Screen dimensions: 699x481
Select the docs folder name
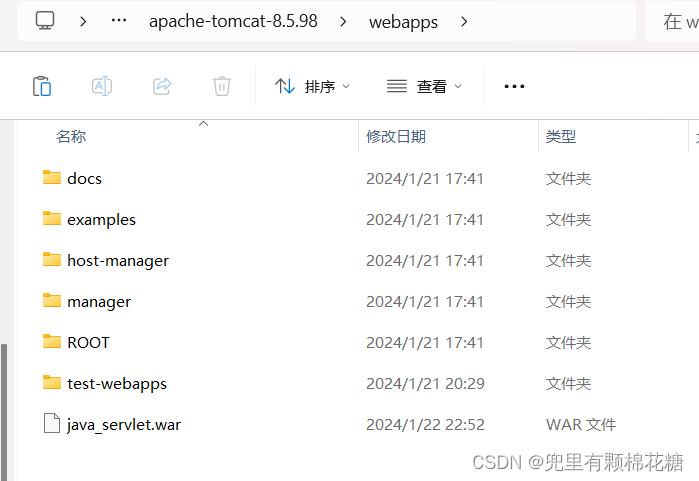pos(84,179)
